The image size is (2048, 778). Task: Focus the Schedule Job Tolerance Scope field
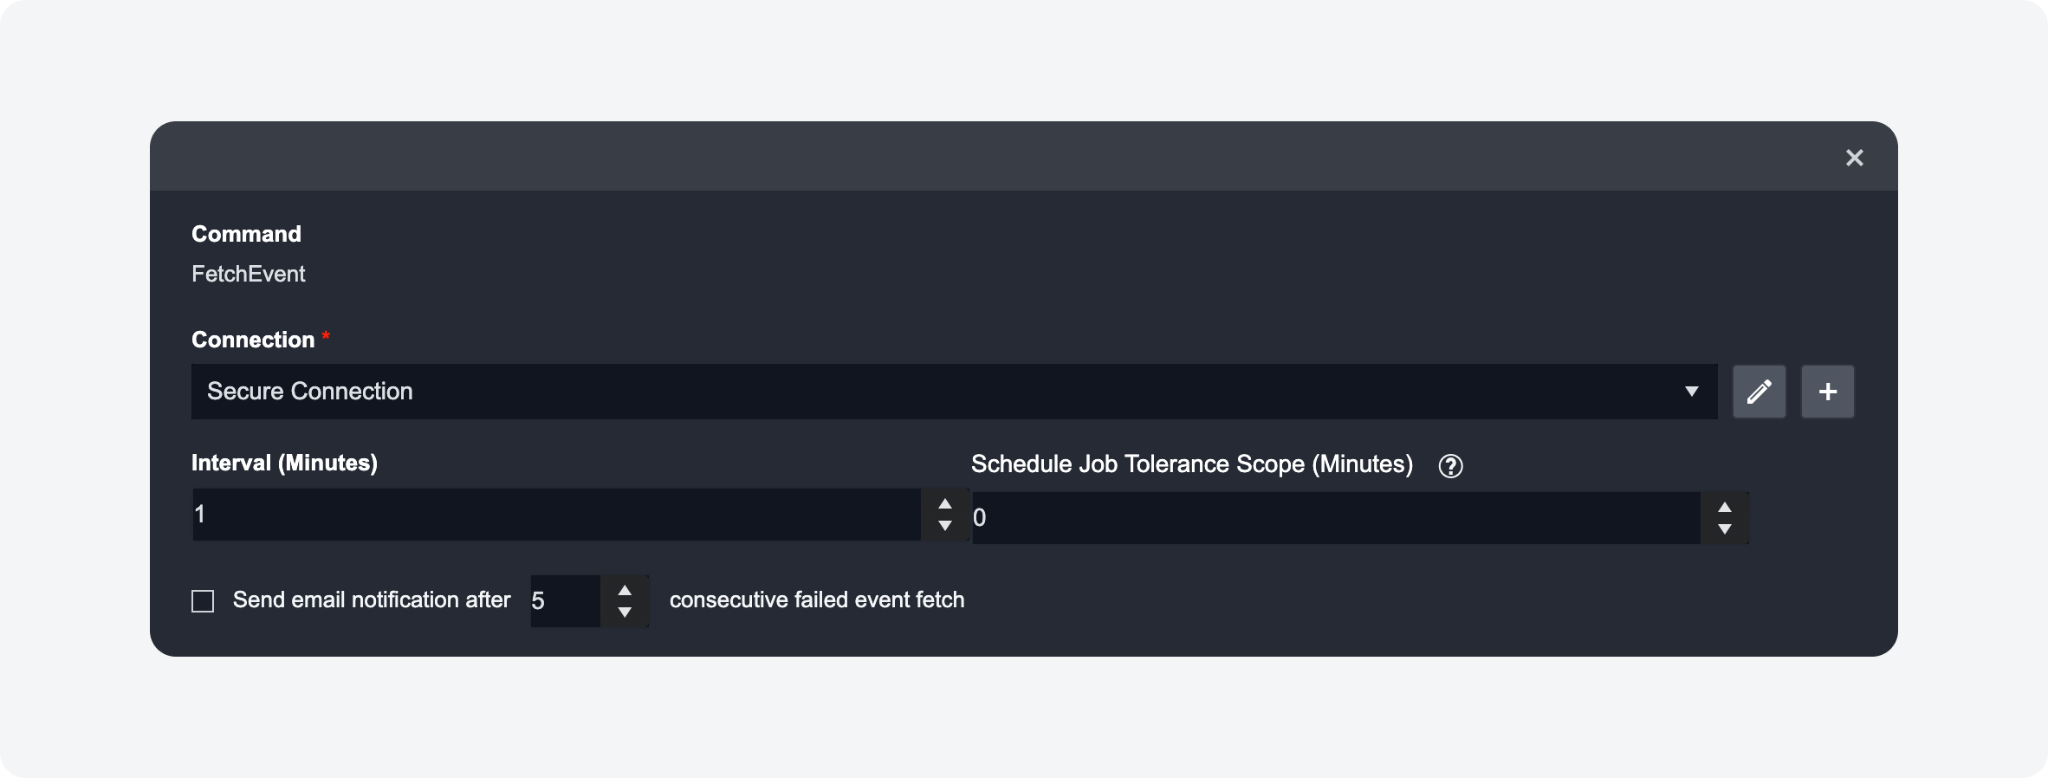(x=1335, y=518)
